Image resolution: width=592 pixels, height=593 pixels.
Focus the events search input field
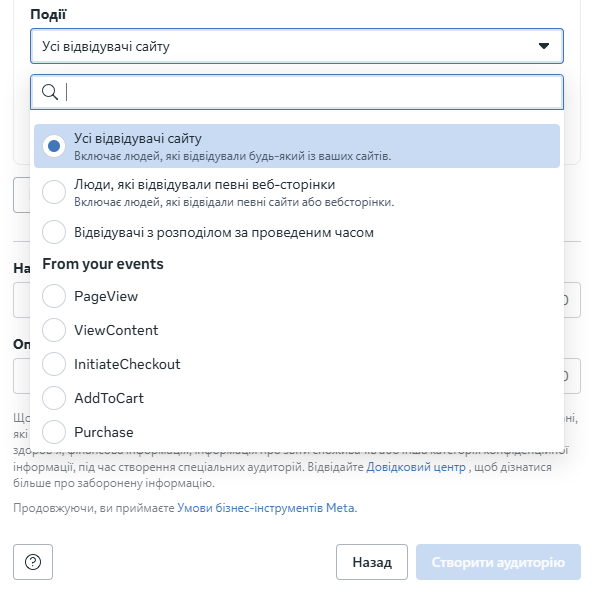(x=297, y=92)
